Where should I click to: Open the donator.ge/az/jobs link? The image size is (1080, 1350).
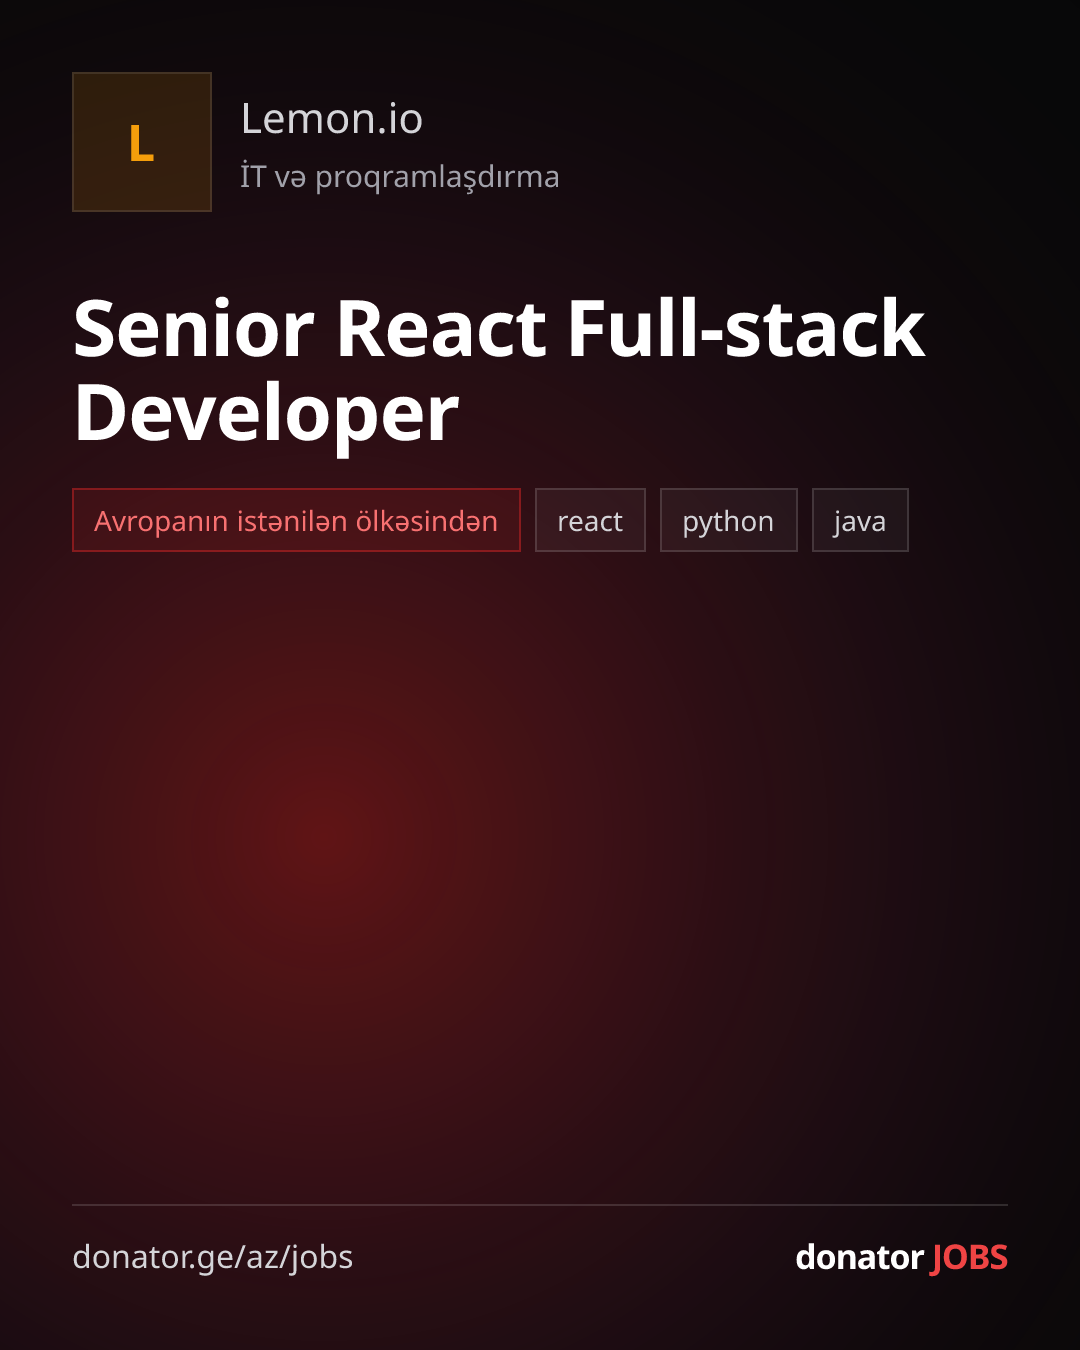[213, 1257]
